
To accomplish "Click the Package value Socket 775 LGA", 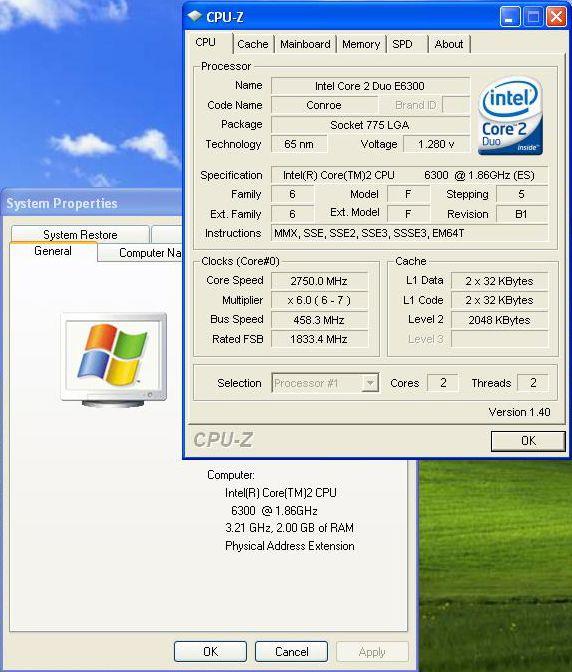I will pos(370,125).
